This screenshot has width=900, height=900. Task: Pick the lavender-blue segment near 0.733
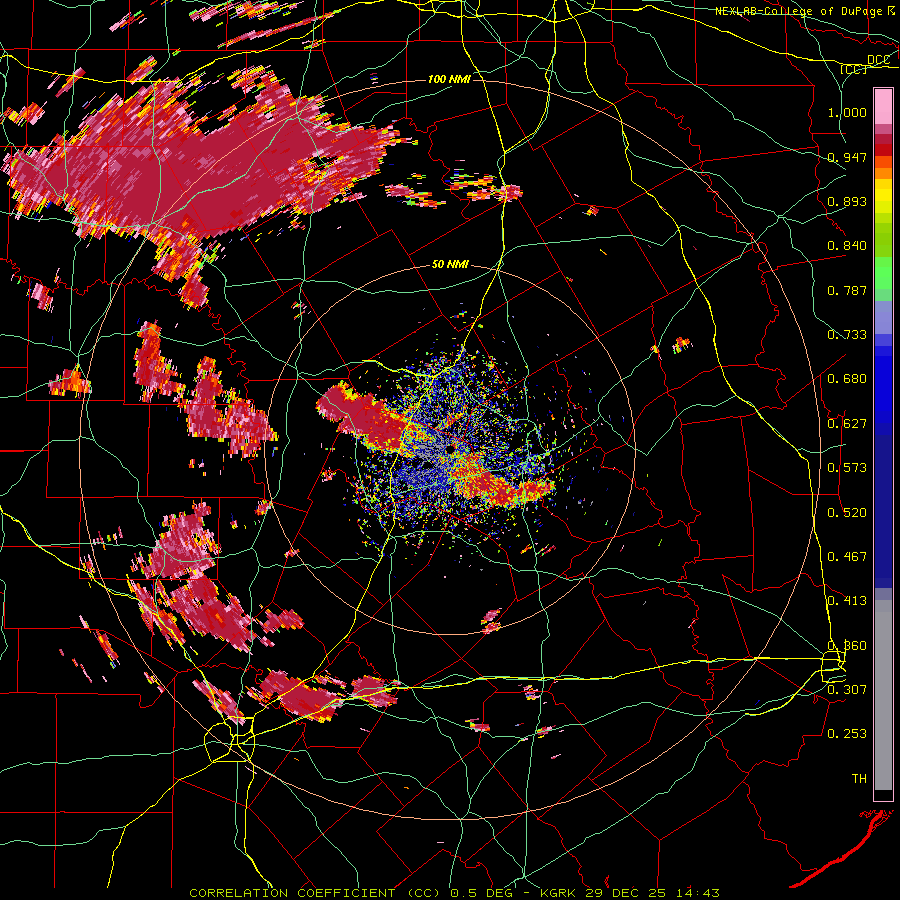[x=883, y=317]
